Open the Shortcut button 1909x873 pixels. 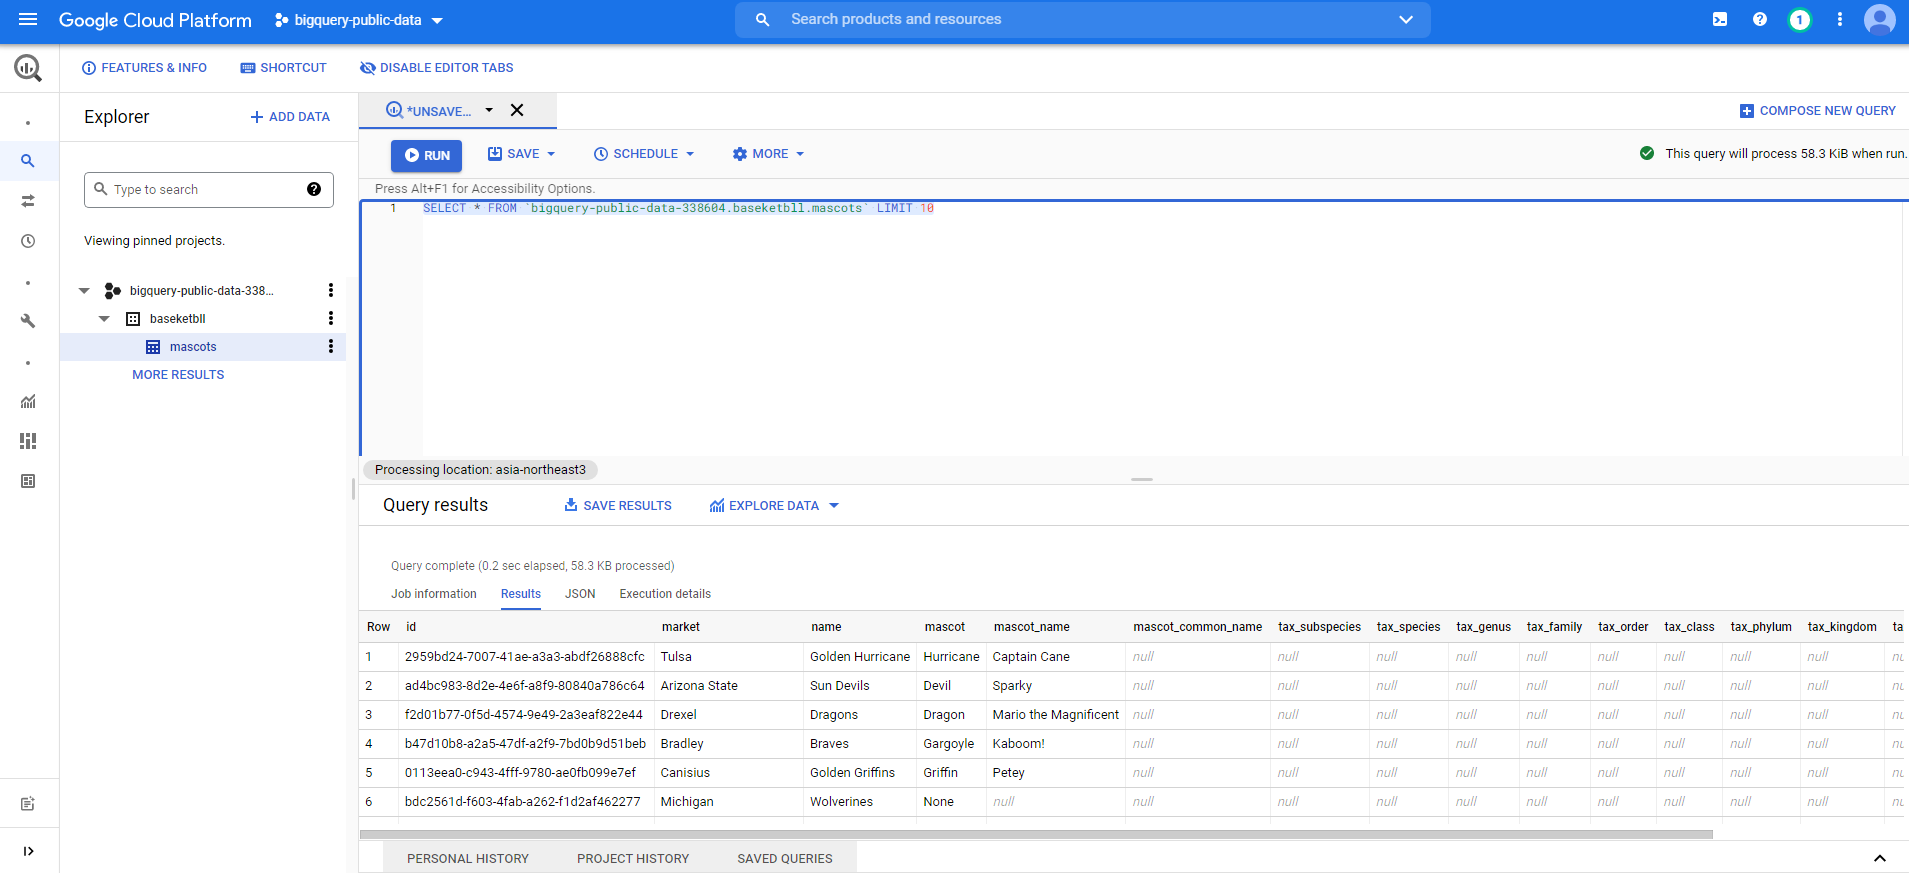283,68
